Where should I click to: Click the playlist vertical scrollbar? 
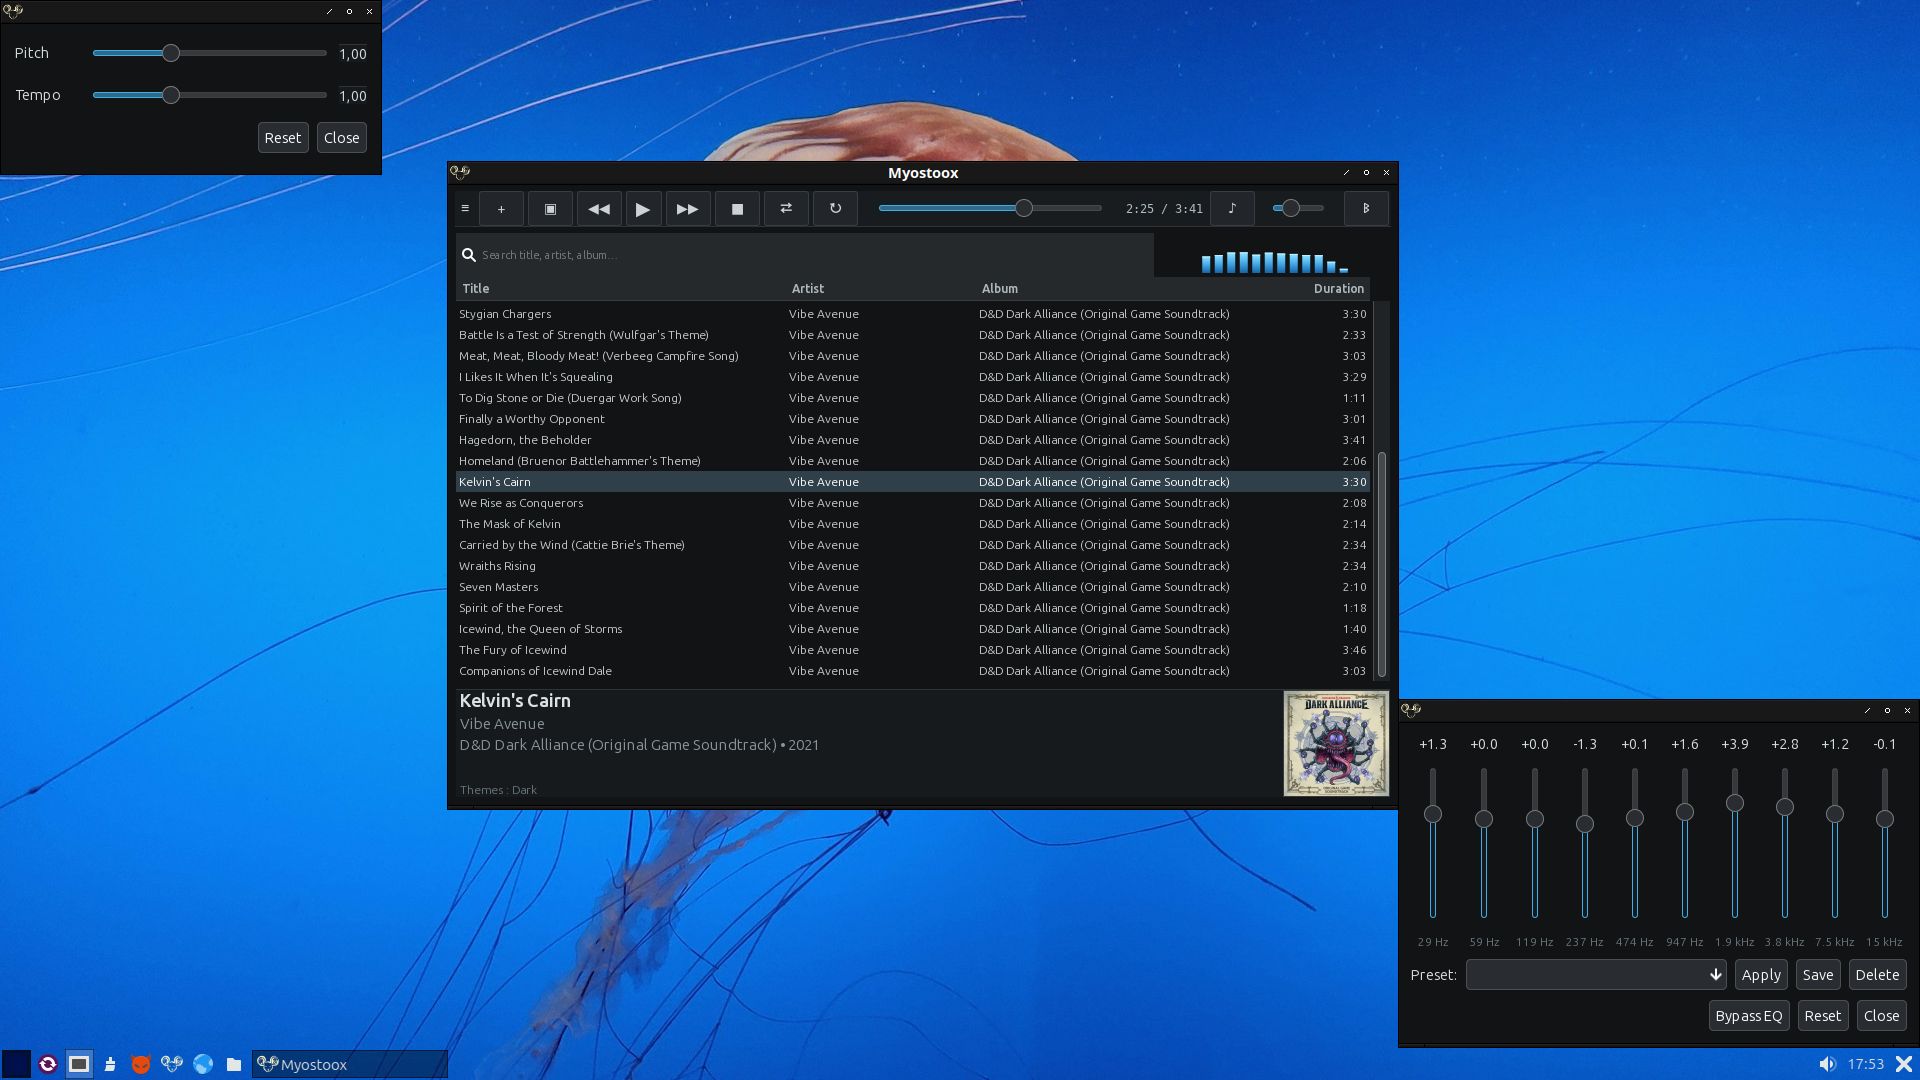[x=1382, y=564]
